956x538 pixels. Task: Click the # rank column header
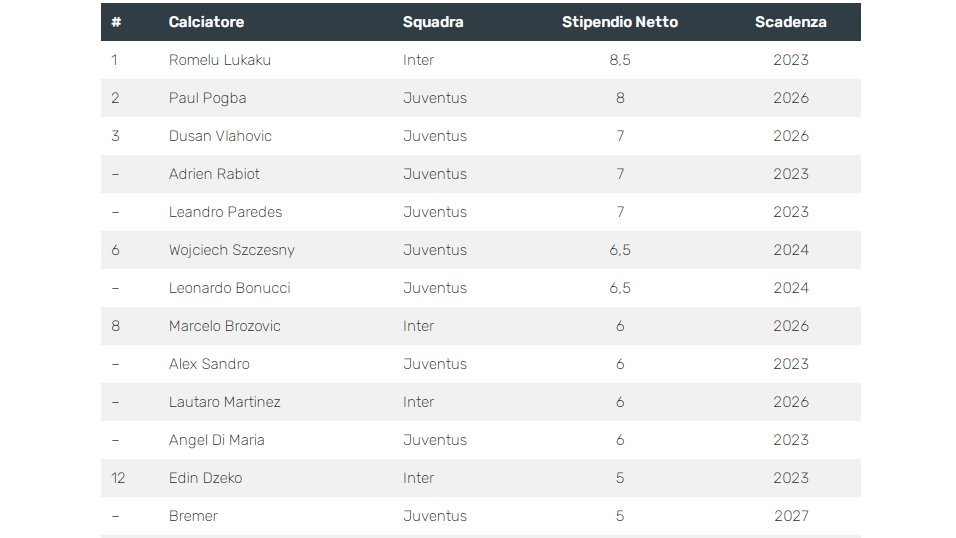pos(116,22)
